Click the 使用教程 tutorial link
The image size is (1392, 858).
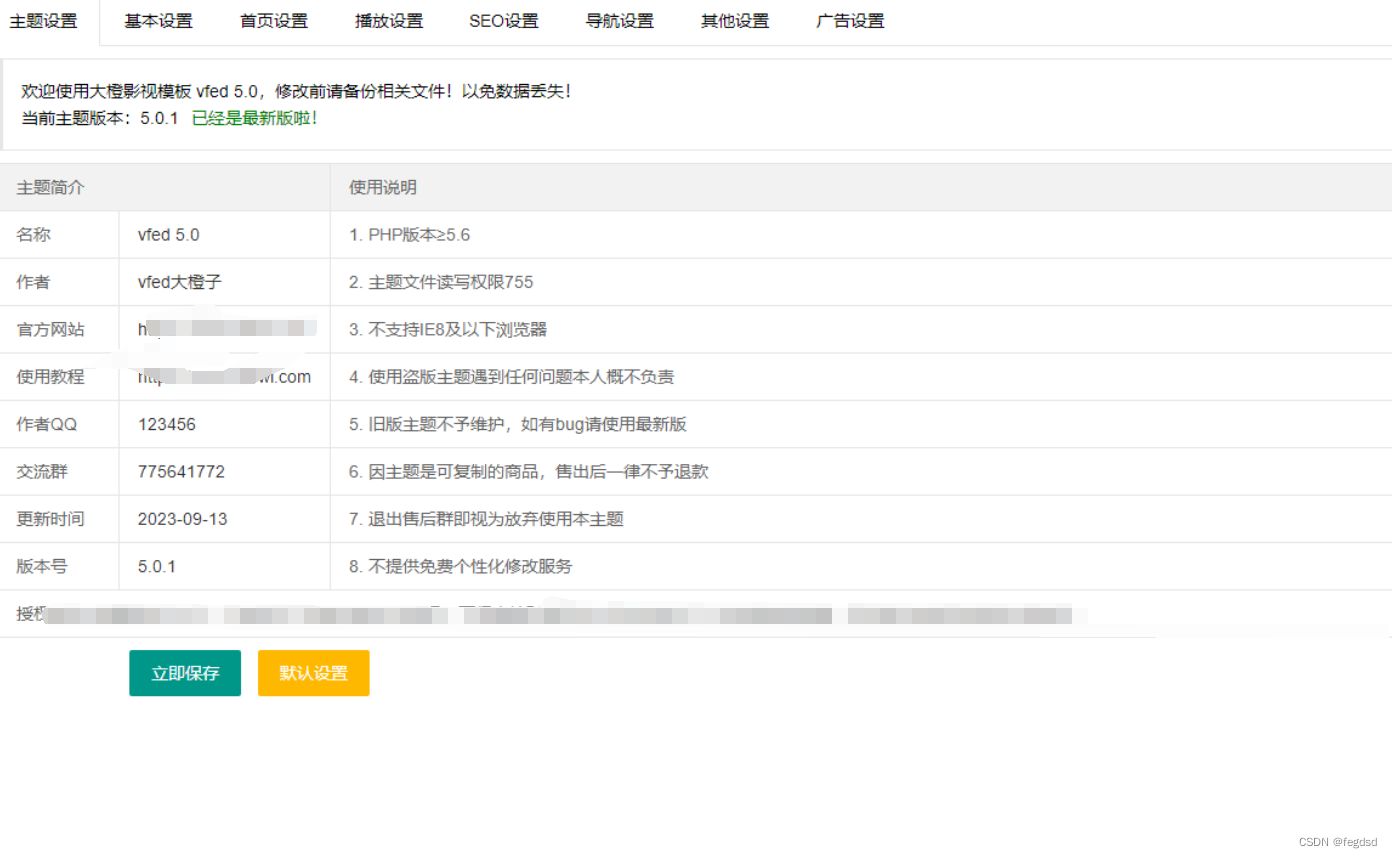point(225,377)
